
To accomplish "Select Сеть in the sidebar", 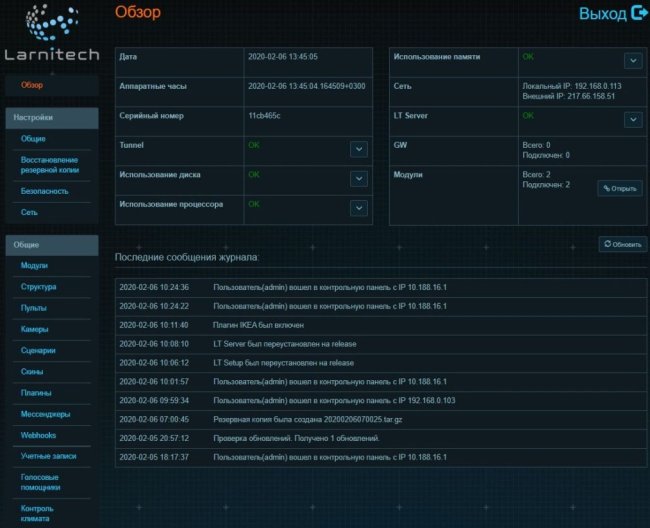I will pos(29,212).
